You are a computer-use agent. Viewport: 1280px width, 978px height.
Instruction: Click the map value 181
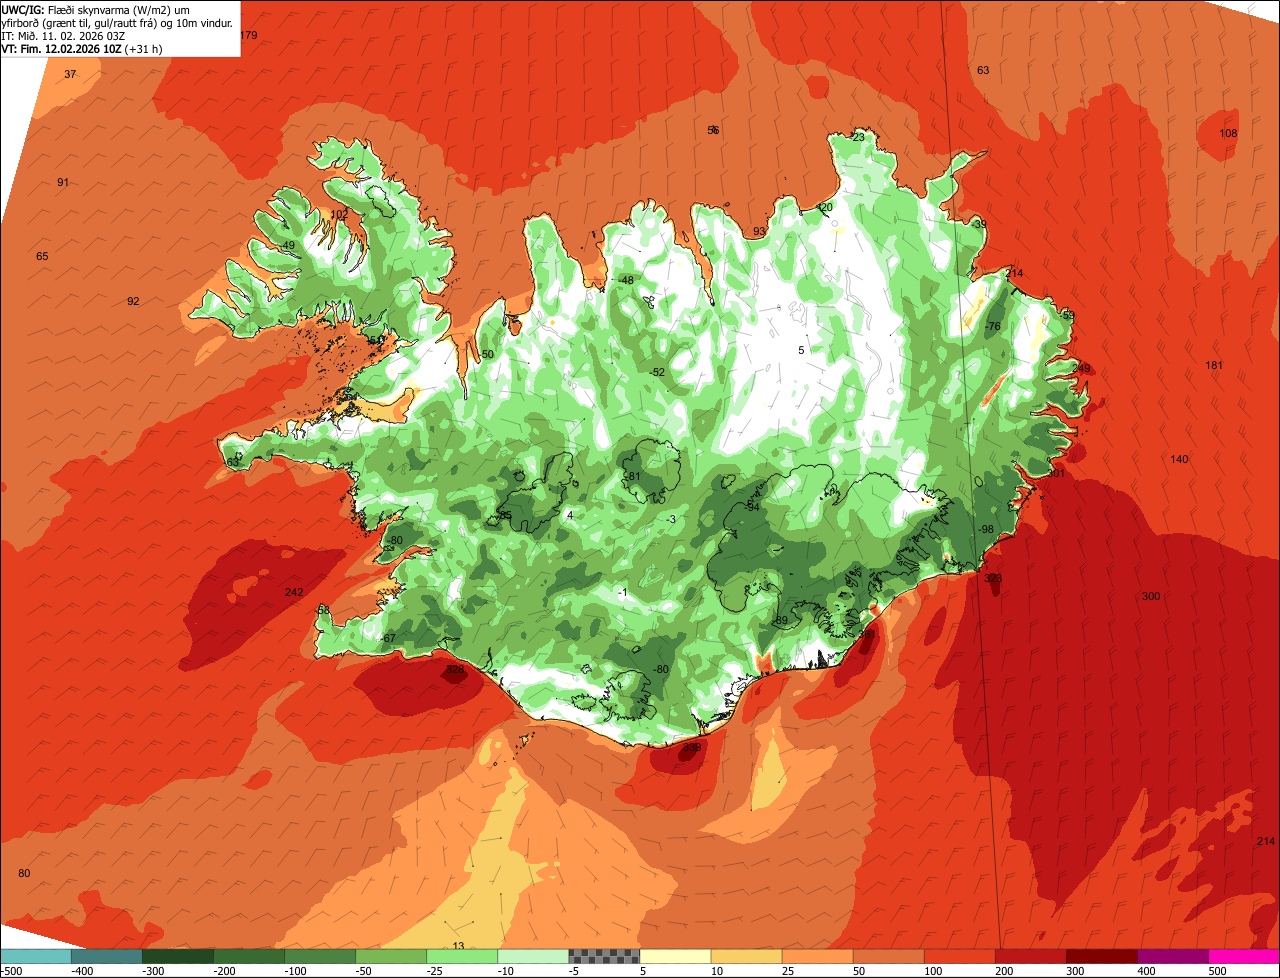click(x=1214, y=365)
